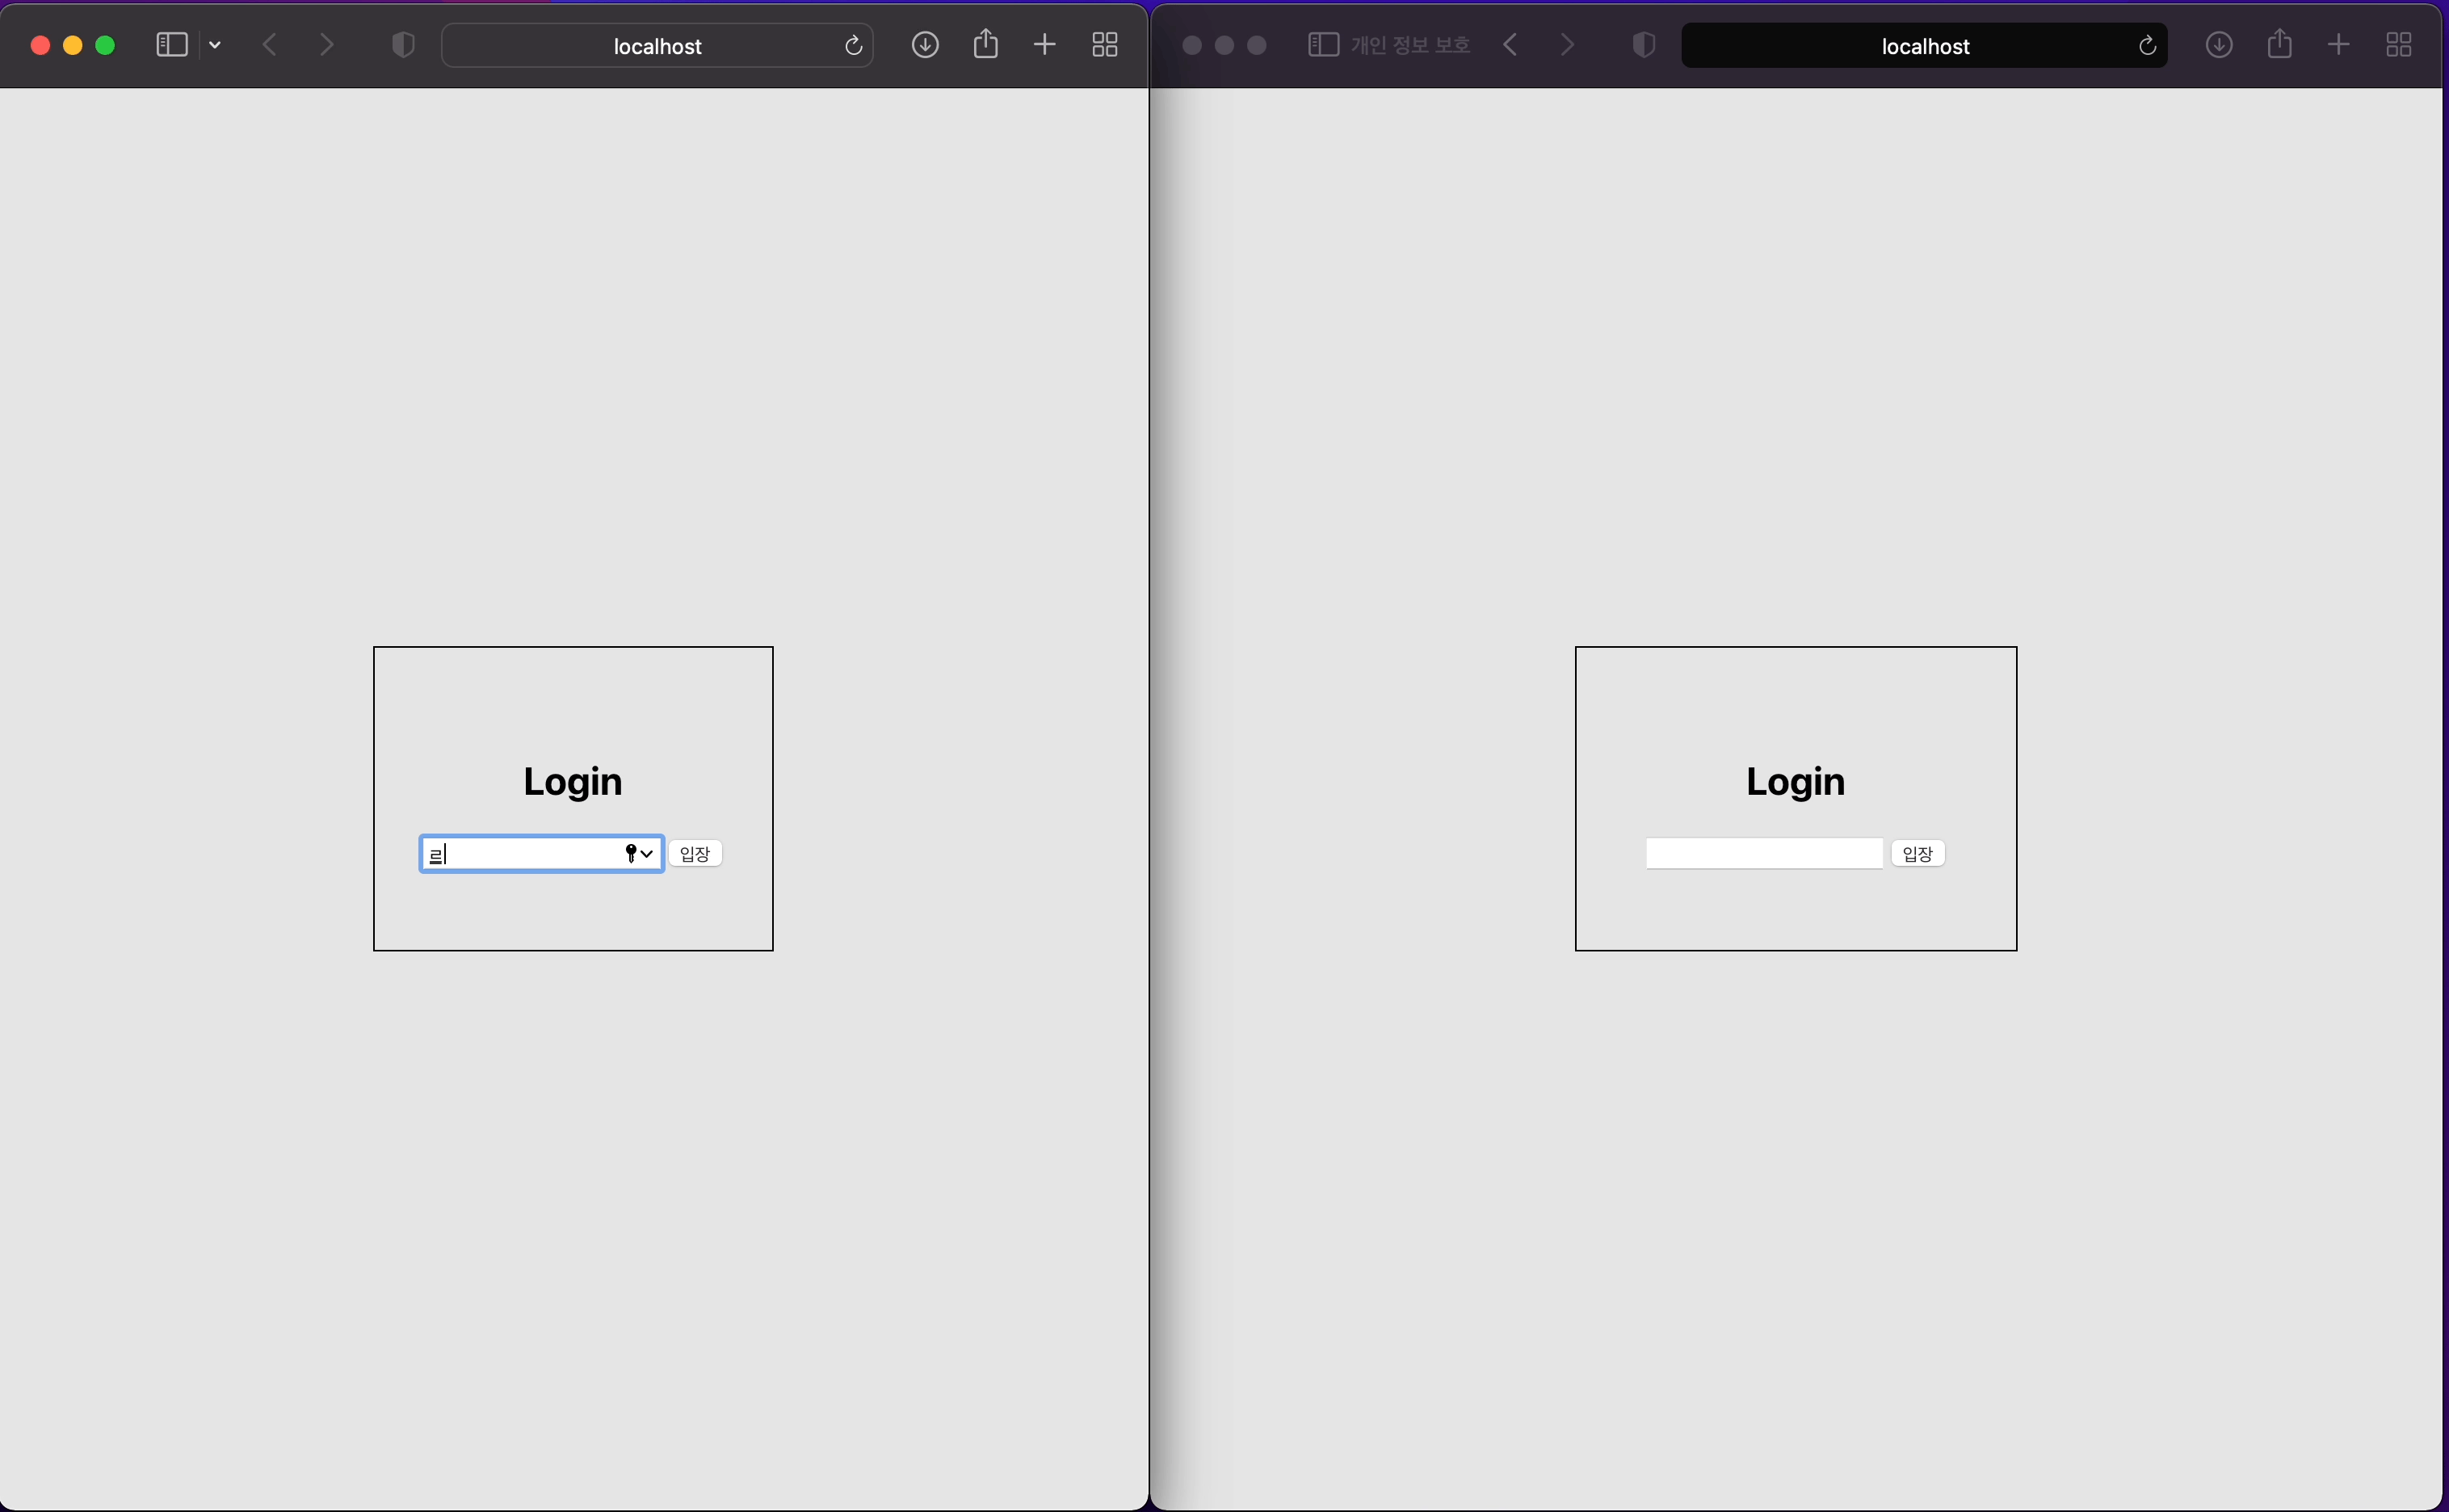Open share menu in right private window
Viewport: 2449px width, 1512px height.
click(x=2279, y=44)
